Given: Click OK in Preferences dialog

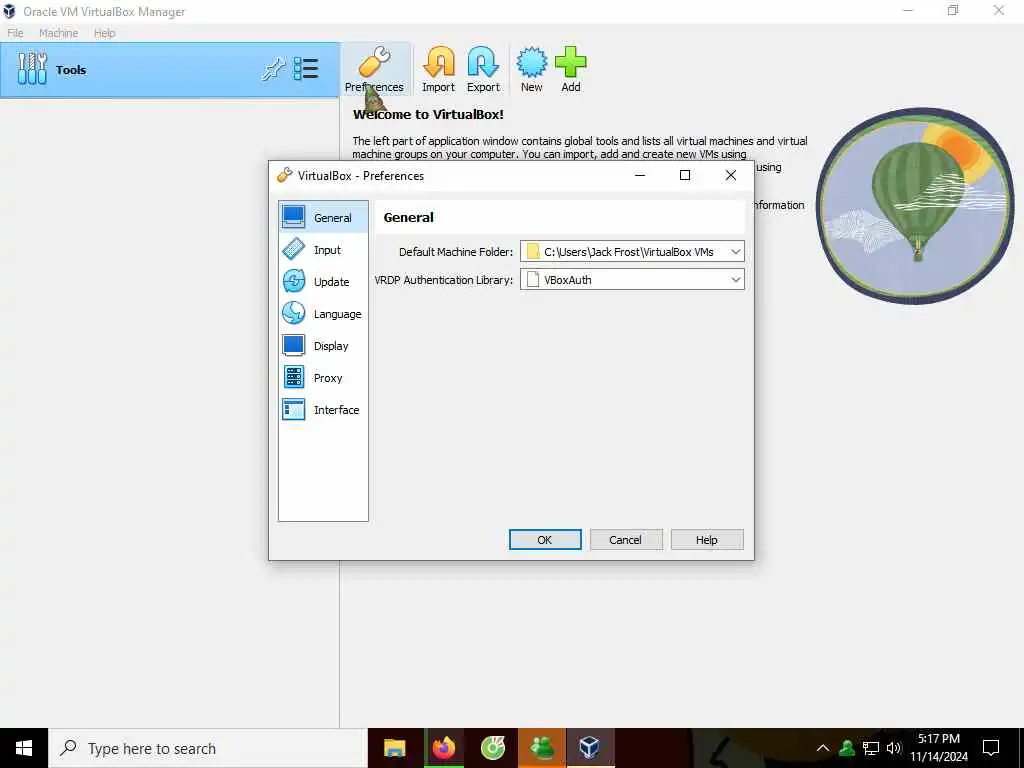Looking at the screenshot, I should [x=545, y=539].
